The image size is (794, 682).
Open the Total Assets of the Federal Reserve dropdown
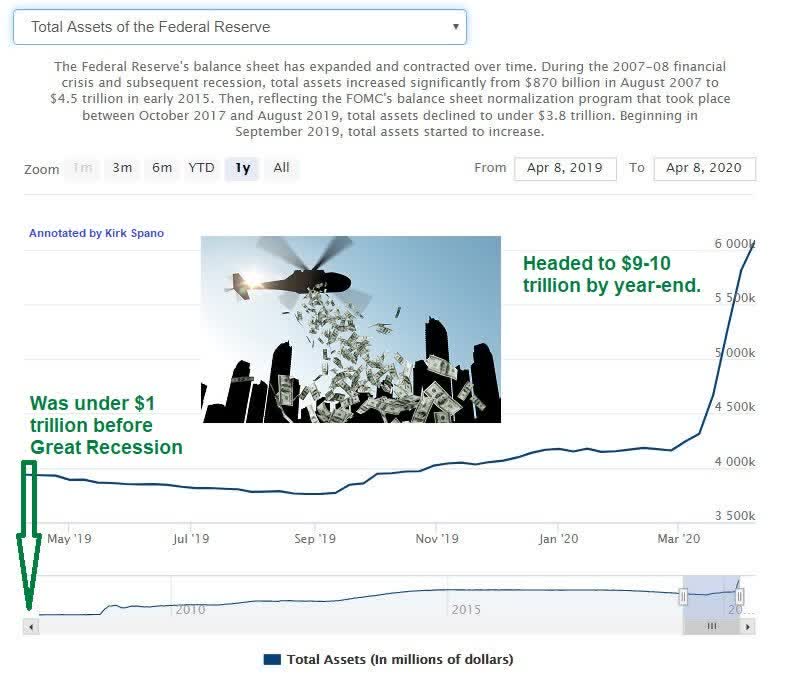(x=240, y=27)
